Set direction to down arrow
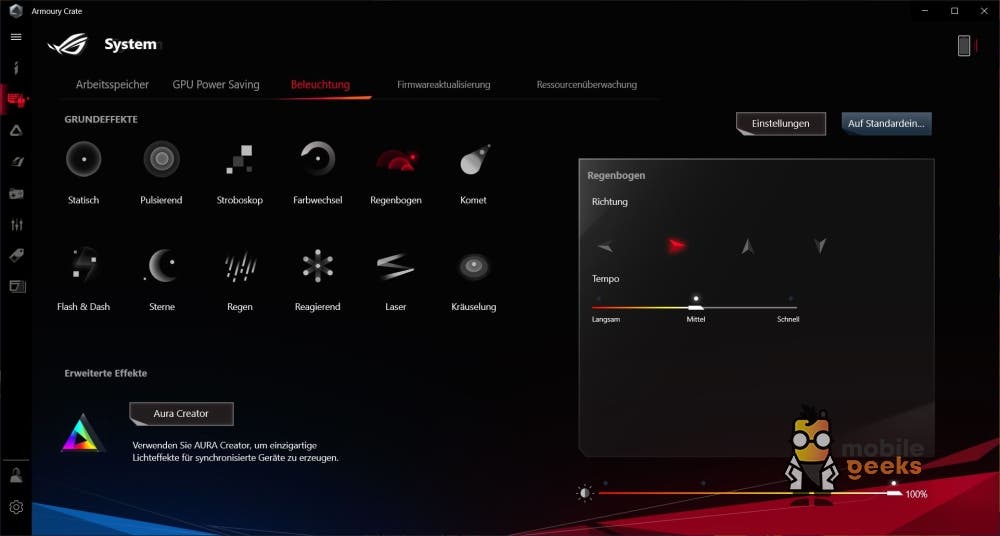1000x536 pixels. click(820, 246)
